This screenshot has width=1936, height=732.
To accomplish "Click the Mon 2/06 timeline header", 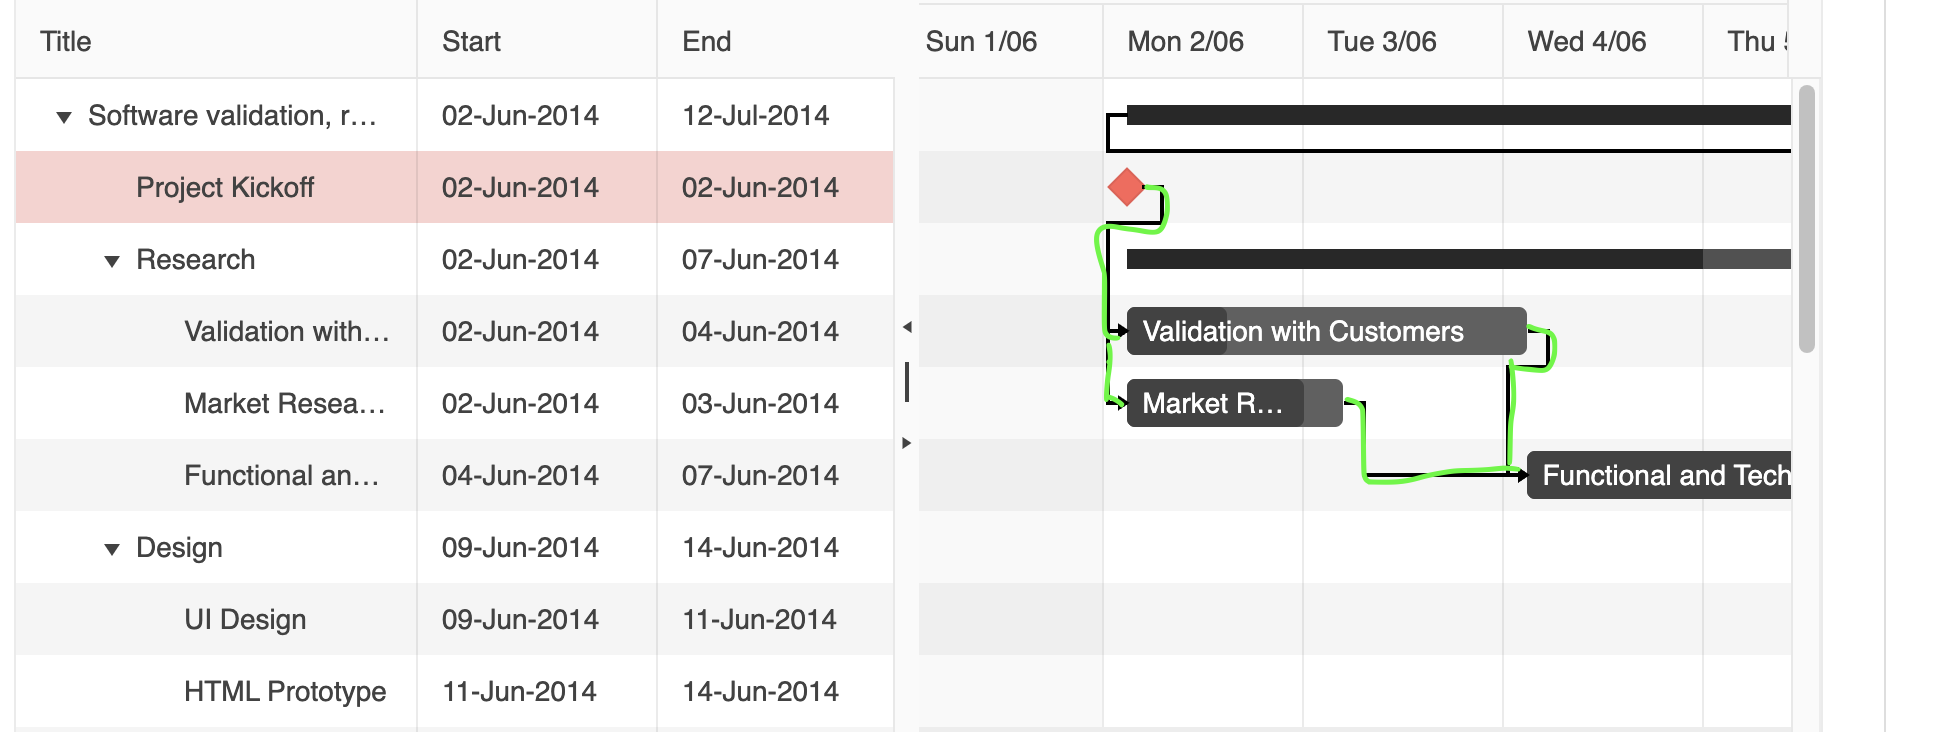I will point(1203,41).
